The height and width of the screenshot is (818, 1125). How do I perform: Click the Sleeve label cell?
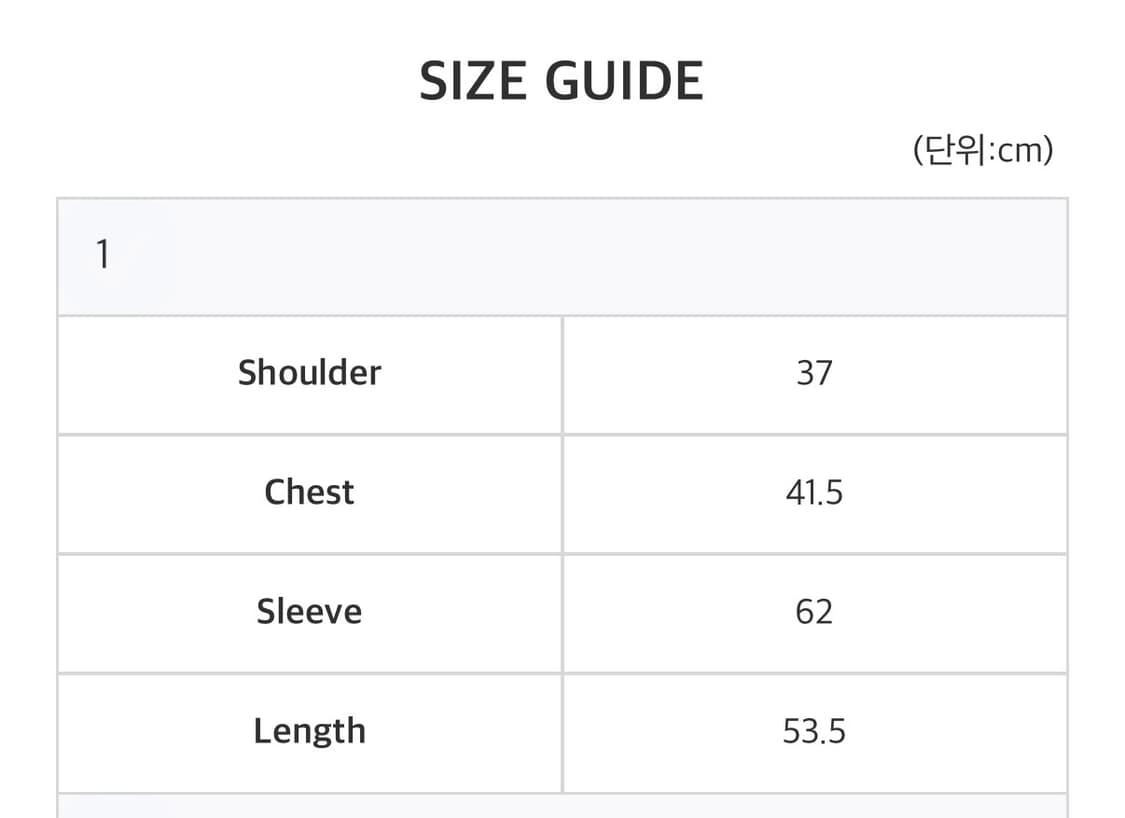(309, 611)
